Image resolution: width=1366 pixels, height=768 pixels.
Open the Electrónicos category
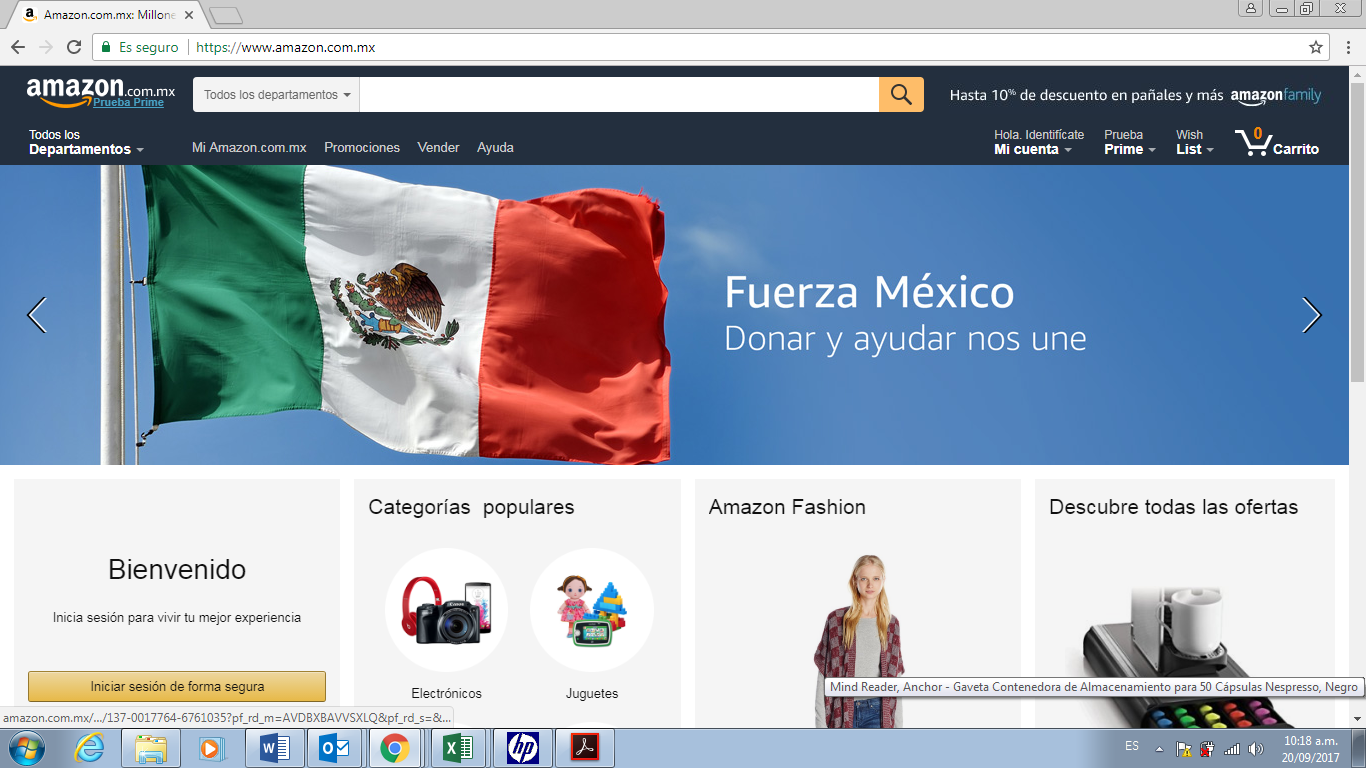[446, 693]
